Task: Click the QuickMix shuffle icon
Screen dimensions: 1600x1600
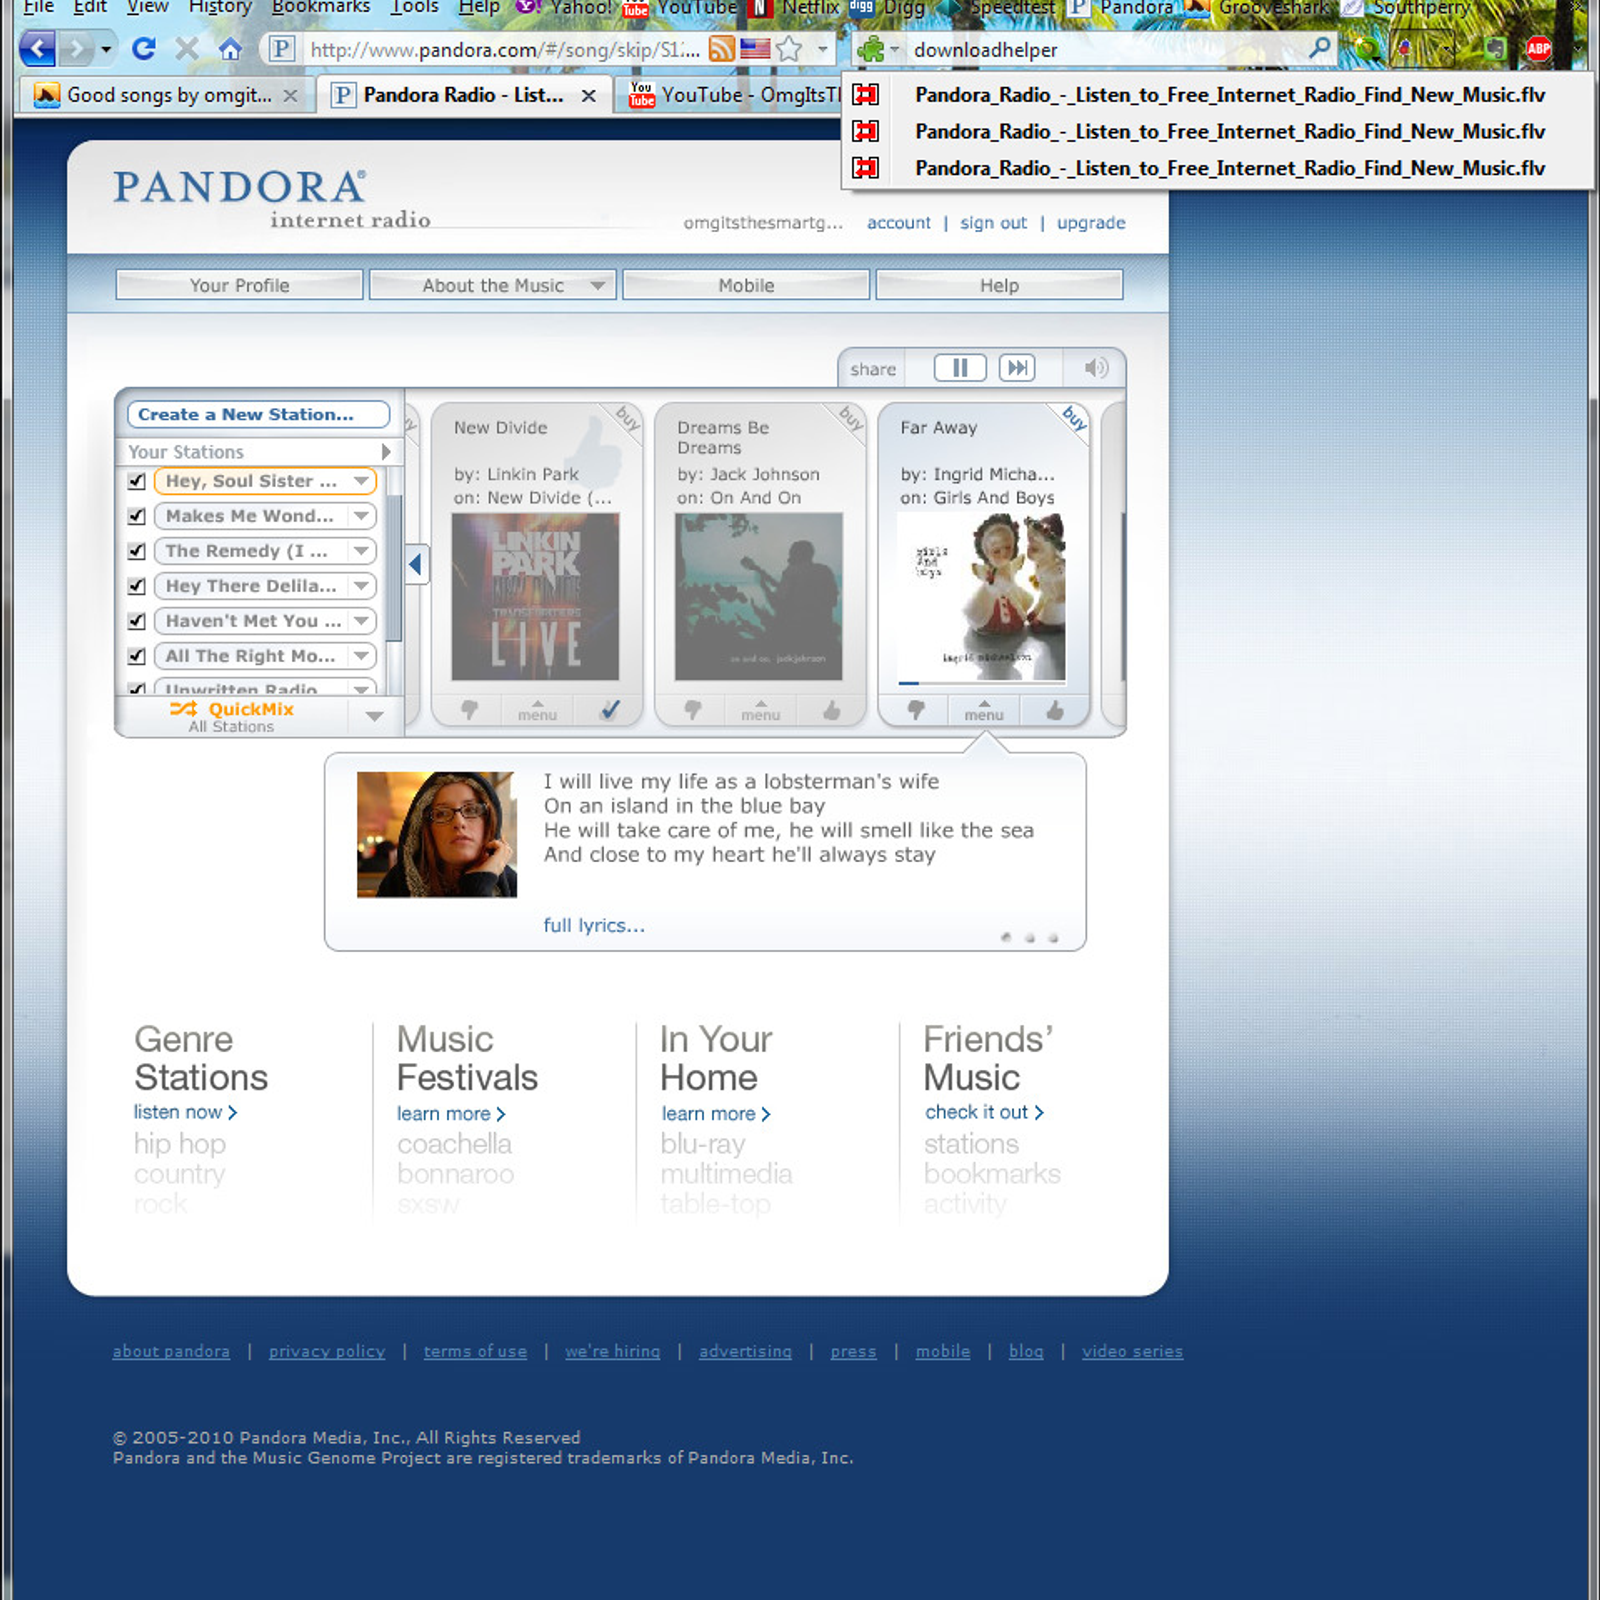Action: coord(183,709)
